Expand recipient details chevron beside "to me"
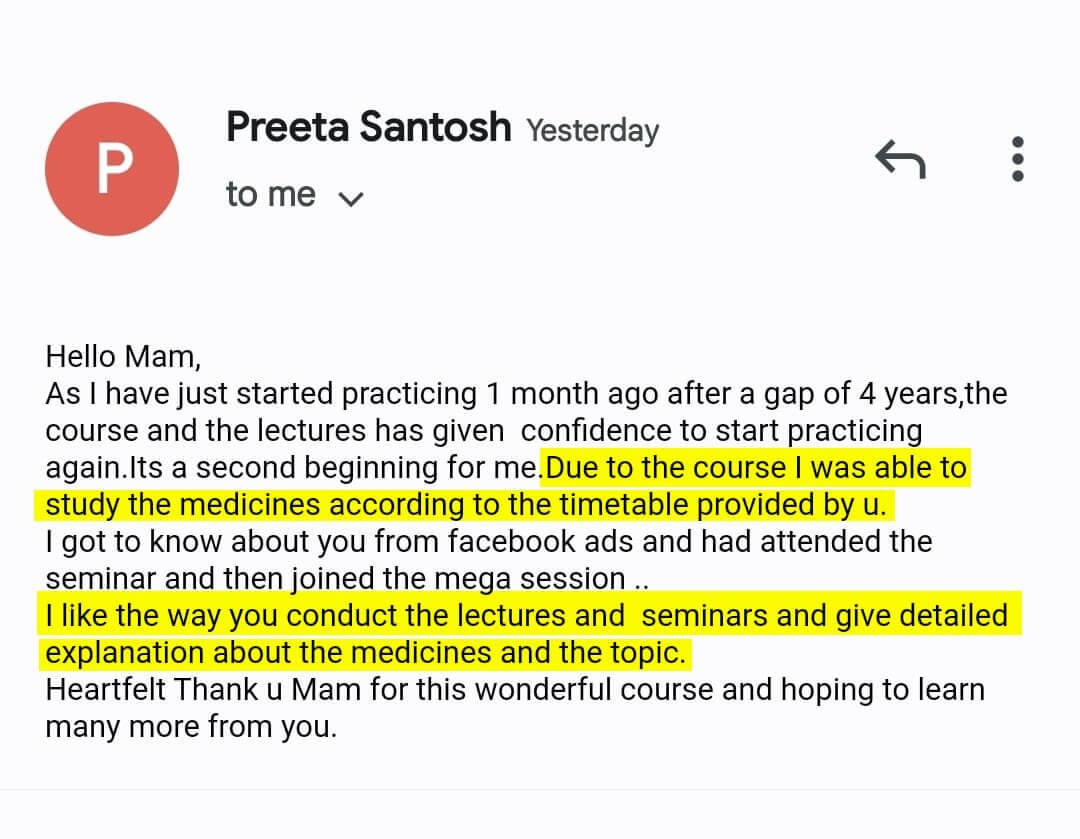The image size is (1080, 839). (350, 199)
